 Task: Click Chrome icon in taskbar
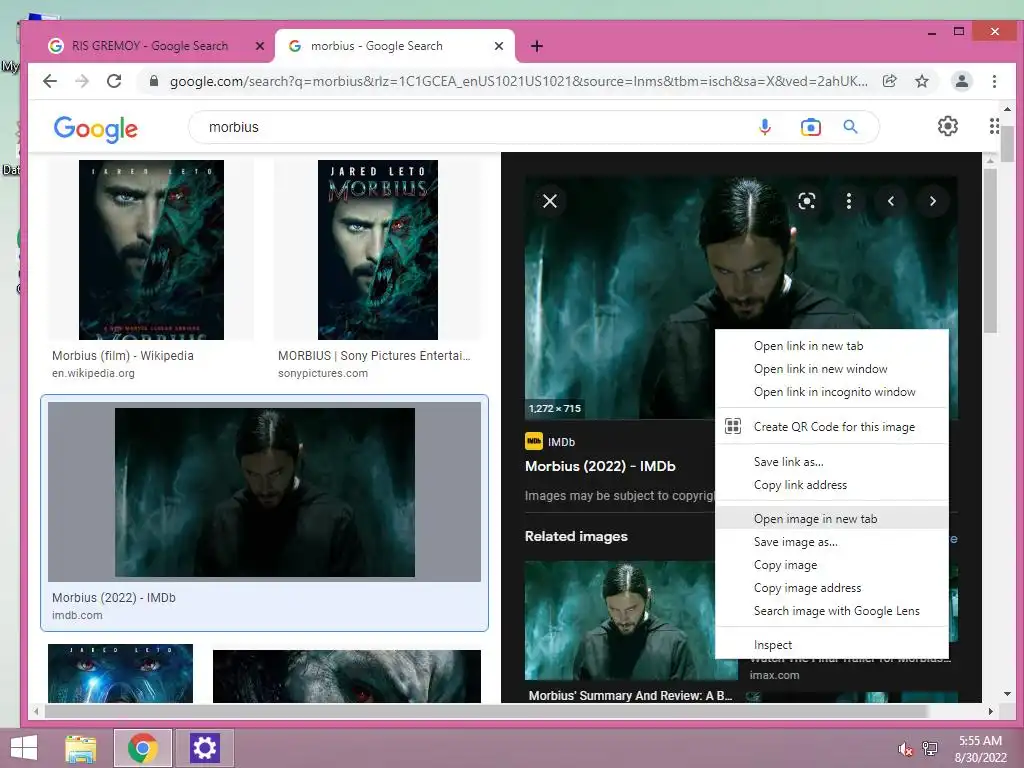(x=142, y=748)
